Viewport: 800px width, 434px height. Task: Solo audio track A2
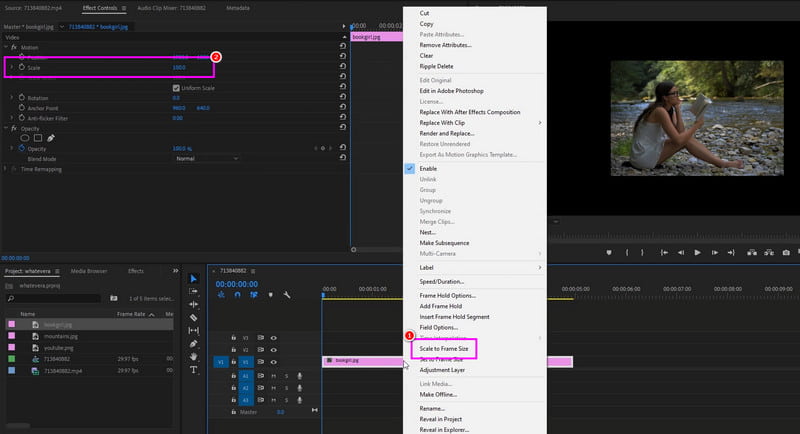[286, 388]
